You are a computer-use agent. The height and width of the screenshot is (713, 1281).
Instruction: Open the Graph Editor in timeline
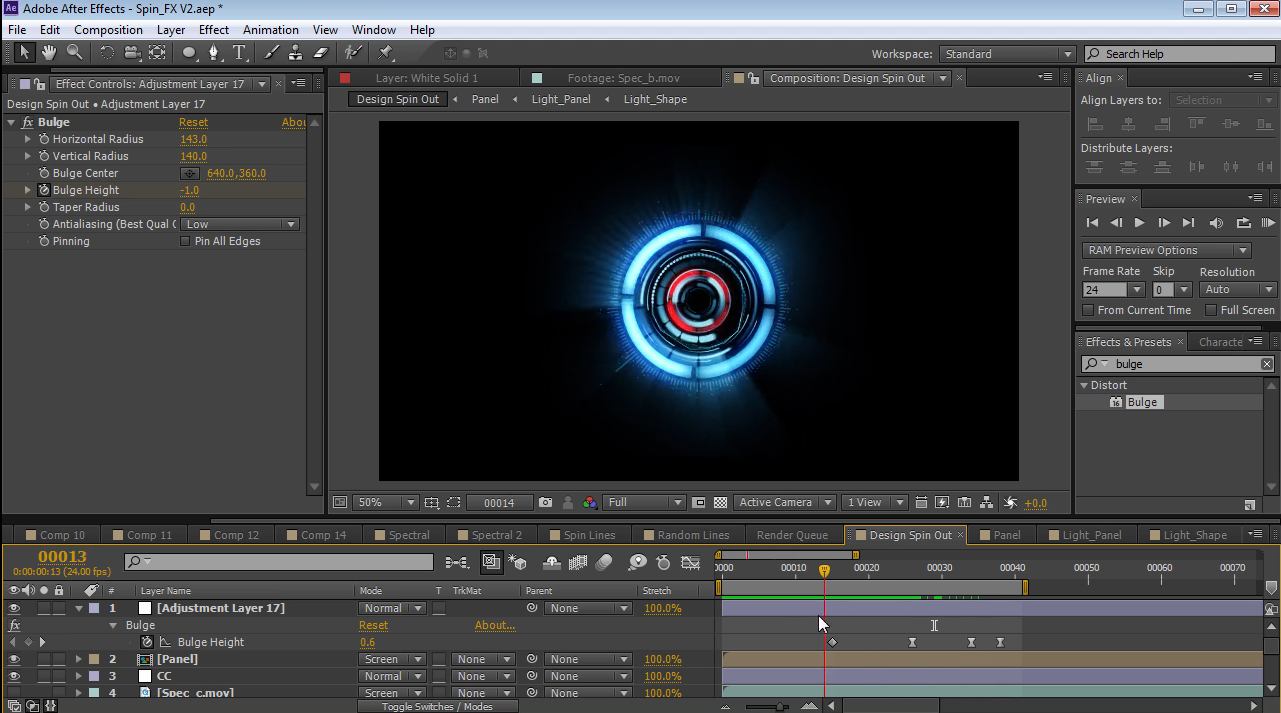tap(691, 563)
